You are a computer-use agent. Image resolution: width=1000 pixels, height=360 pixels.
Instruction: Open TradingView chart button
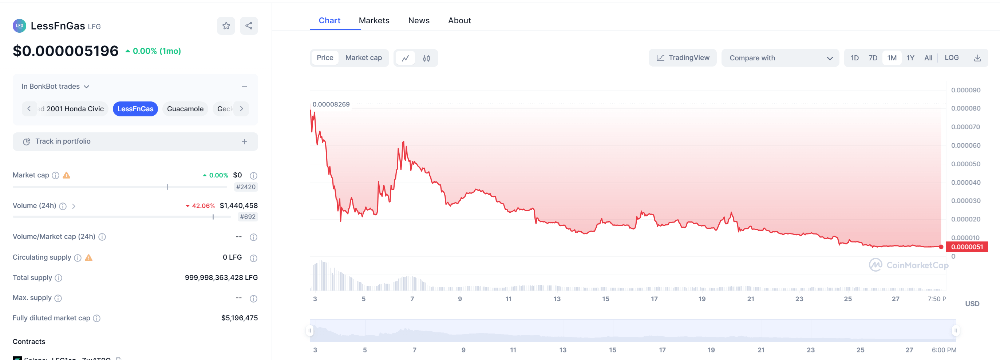click(x=683, y=58)
